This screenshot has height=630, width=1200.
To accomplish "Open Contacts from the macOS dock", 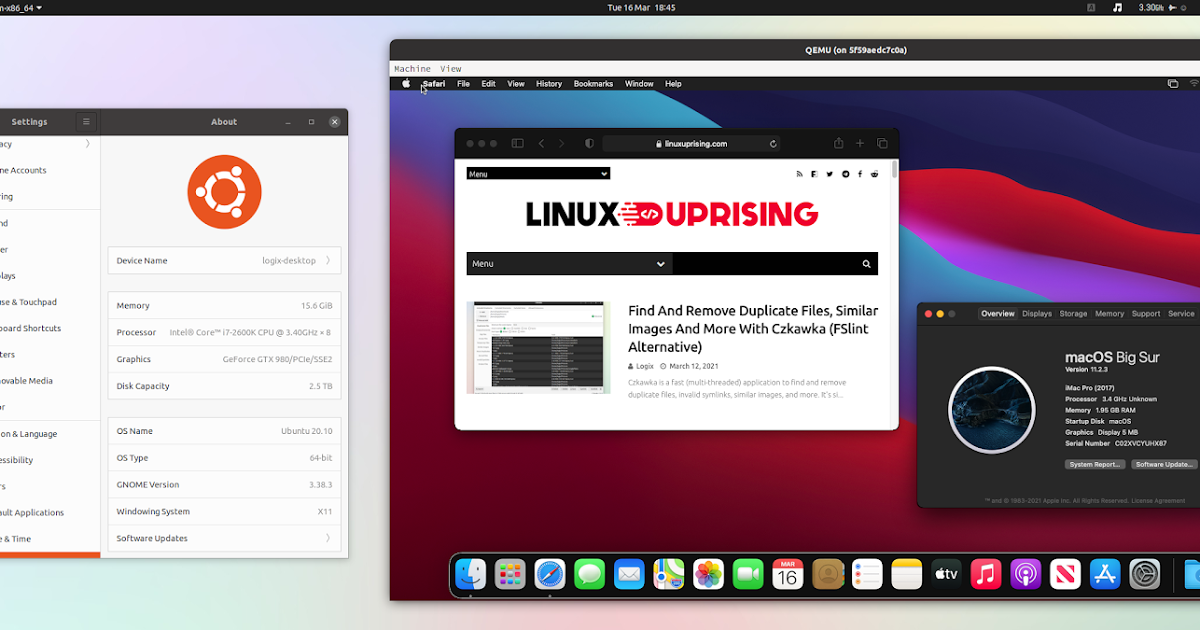I will pyautogui.click(x=827, y=574).
